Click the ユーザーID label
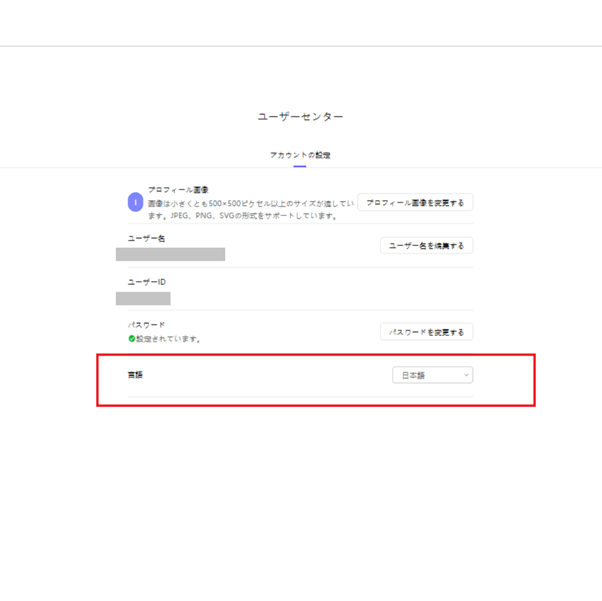 147,282
